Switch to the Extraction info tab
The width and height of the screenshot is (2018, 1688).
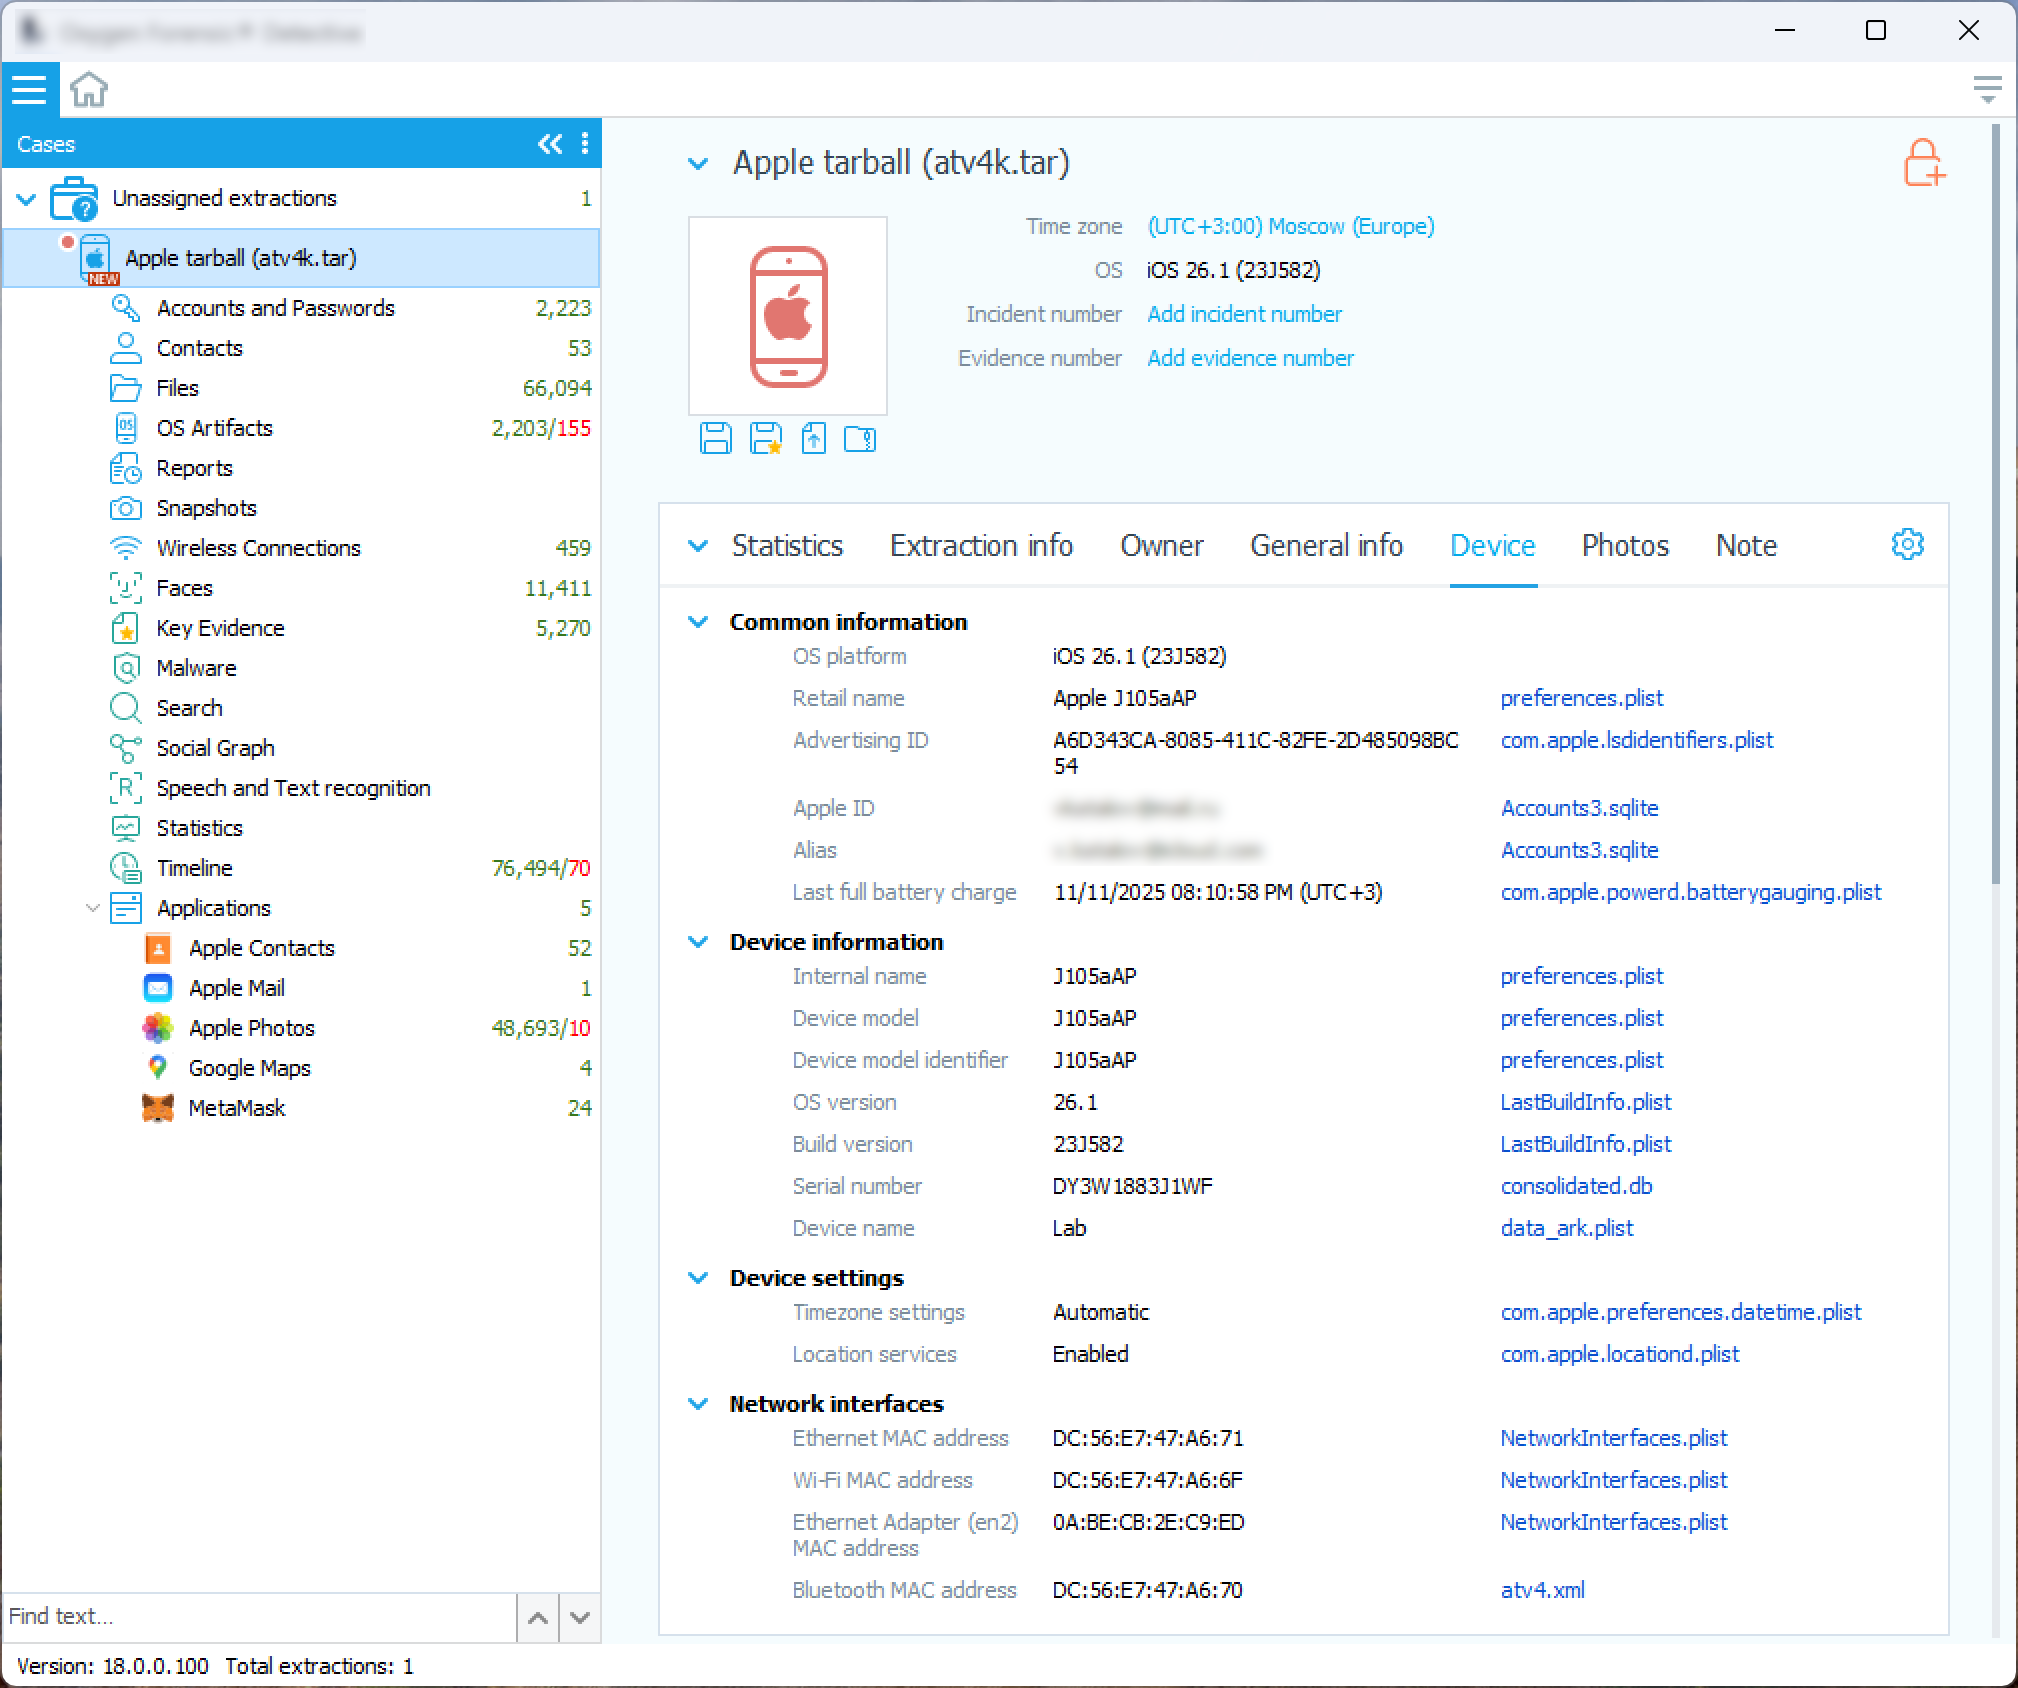(x=981, y=546)
